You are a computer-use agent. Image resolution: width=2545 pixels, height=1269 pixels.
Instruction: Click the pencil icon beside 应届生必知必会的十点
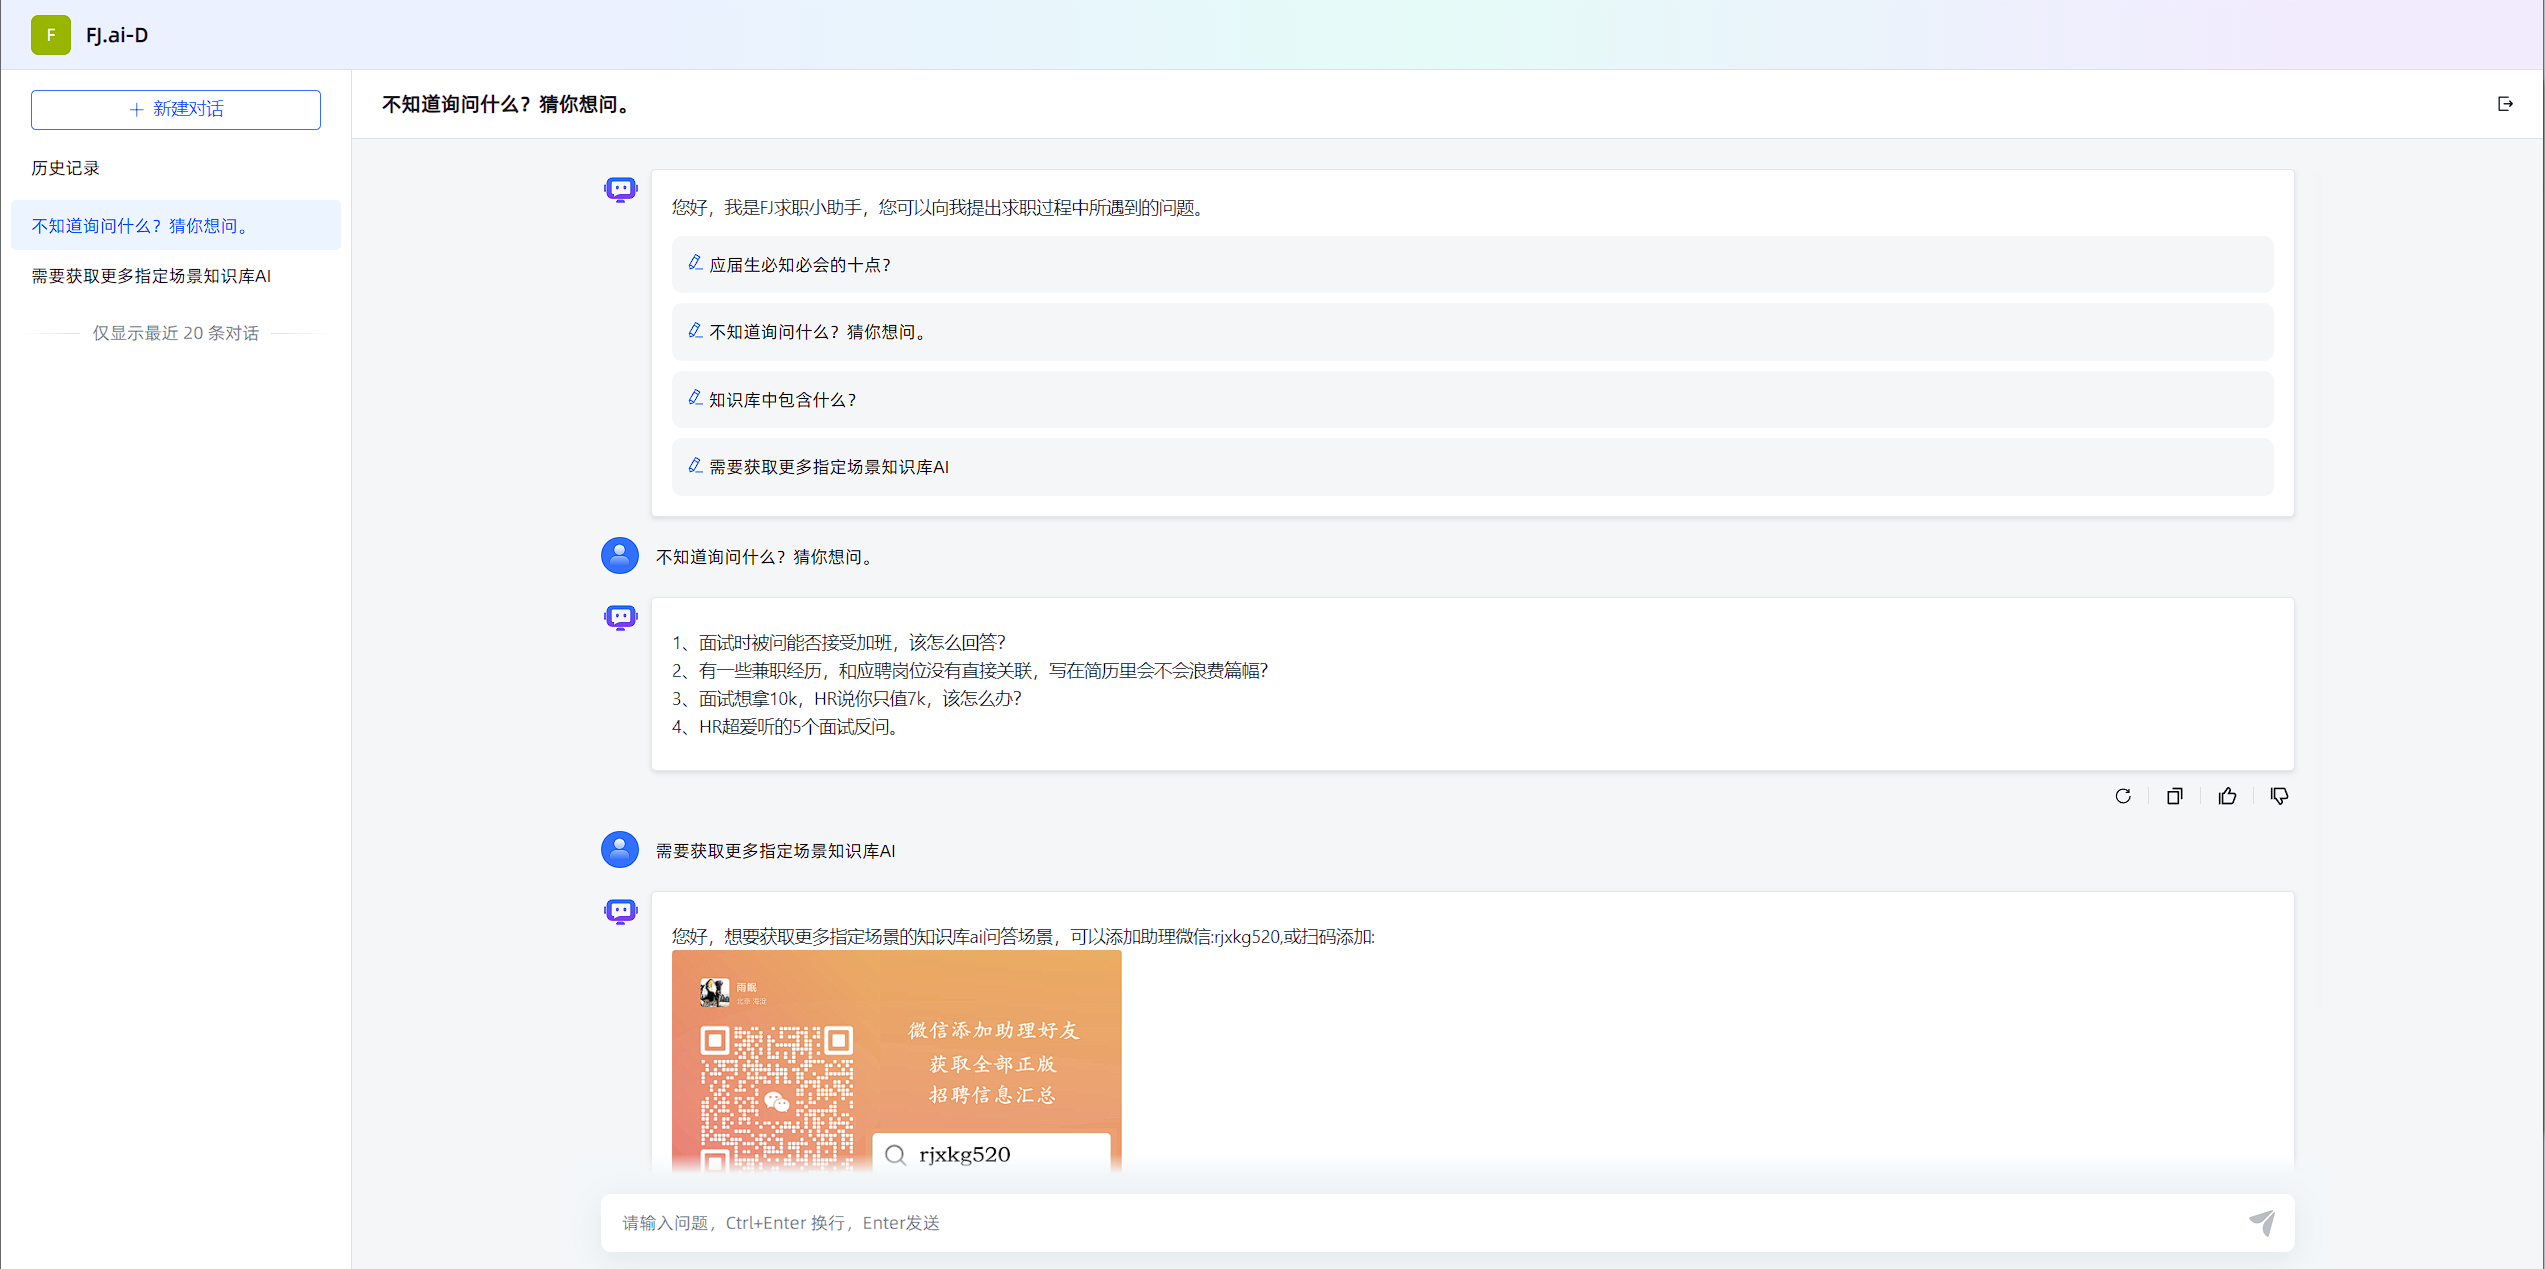[695, 263]
